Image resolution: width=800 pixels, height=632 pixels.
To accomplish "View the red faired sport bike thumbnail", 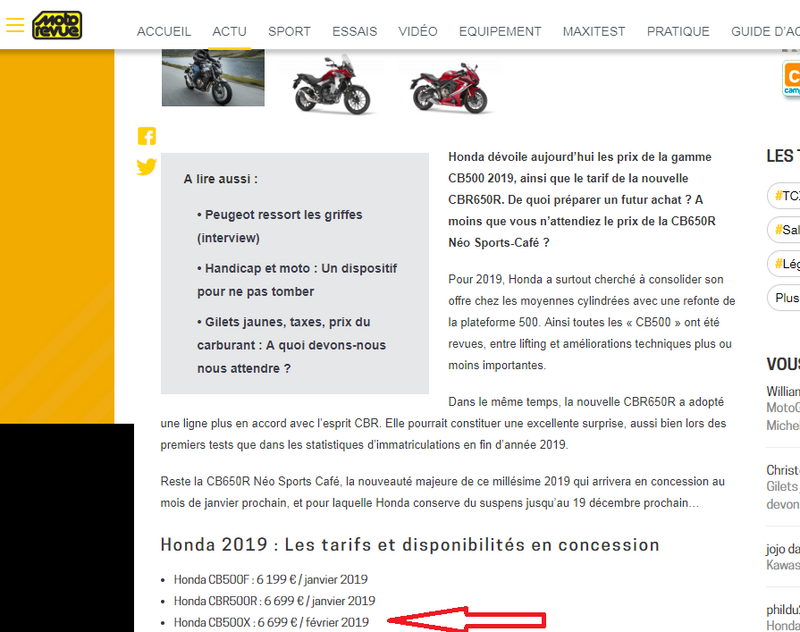I will coord(451,87).
